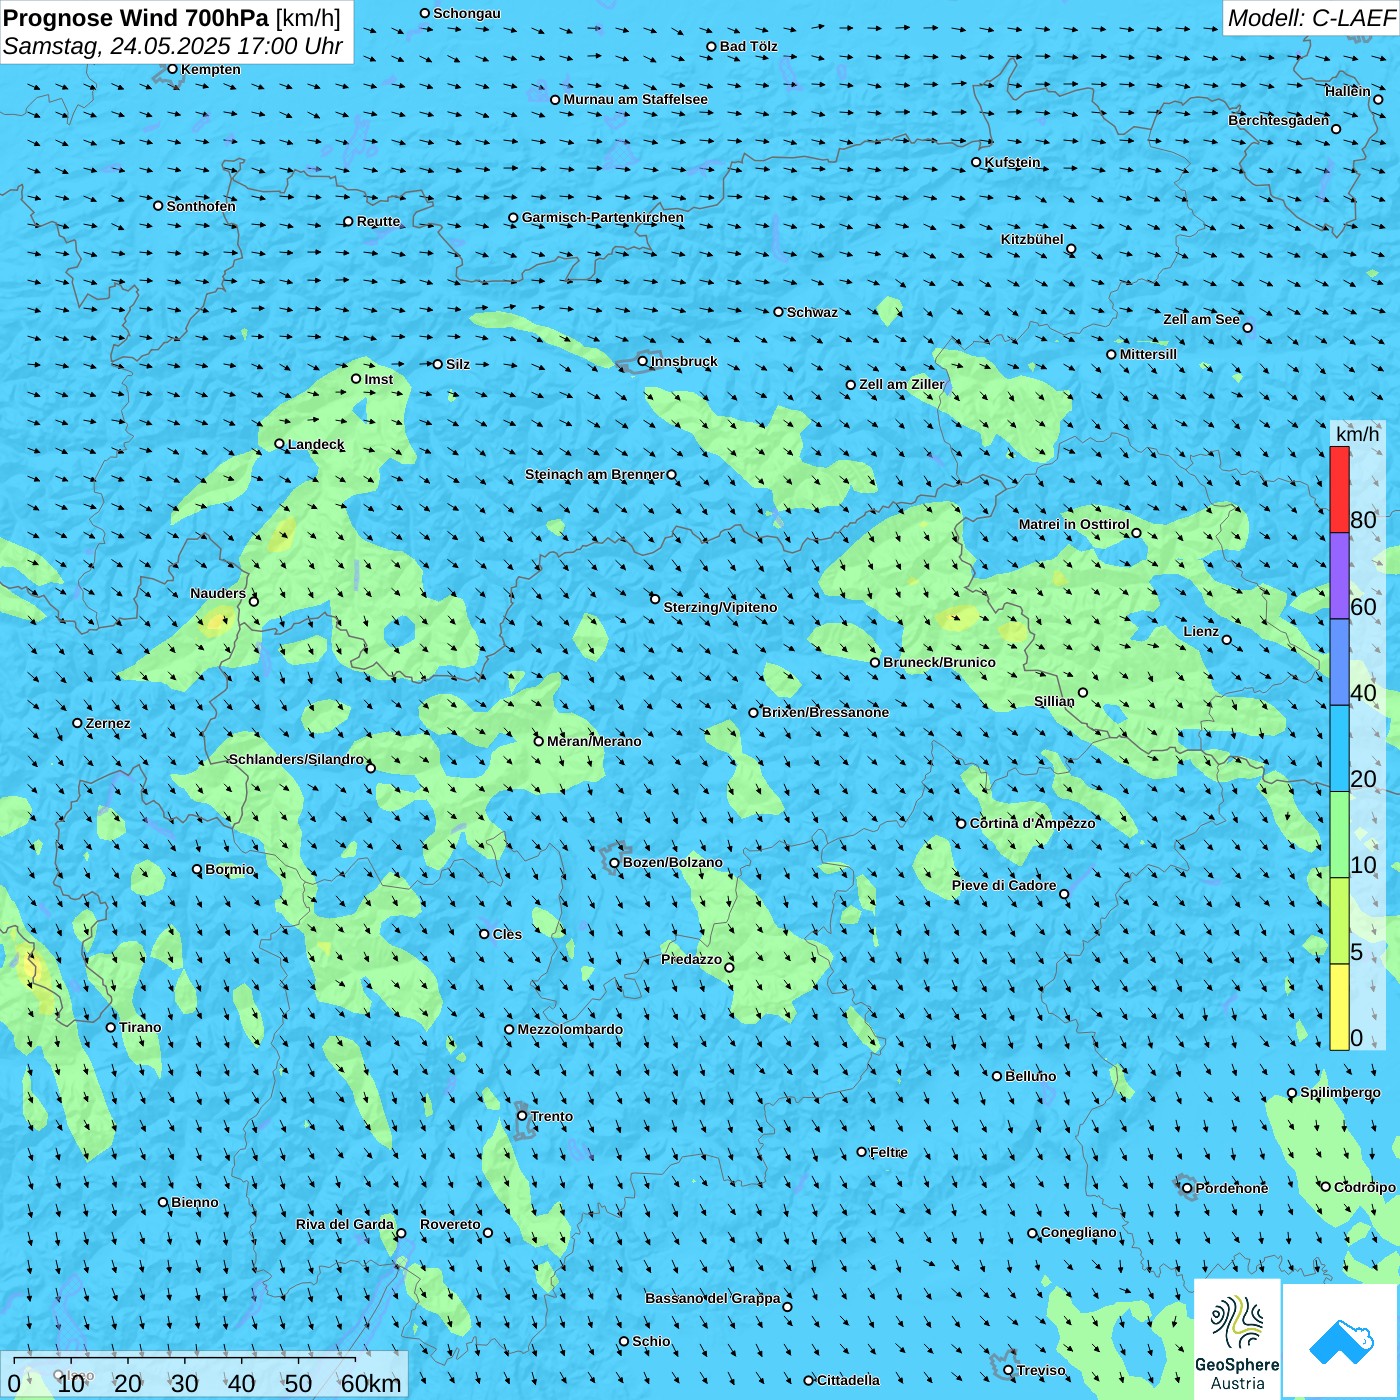Screen dimensions: 1400x1400
Task: Click the Rovereto label
Action: pyautogui.click(x=450, y=1224)
